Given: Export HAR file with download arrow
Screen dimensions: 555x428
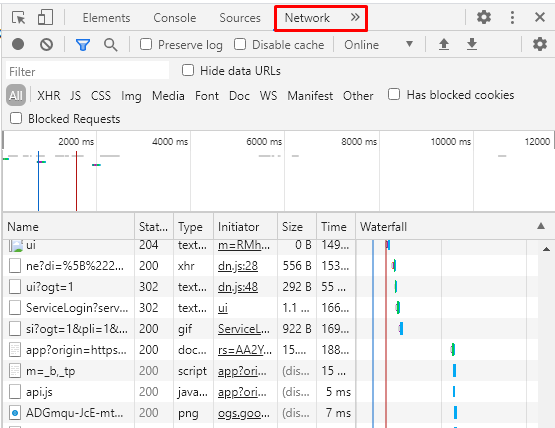Looking at the screenshot, I should click(x=472, y=45).
